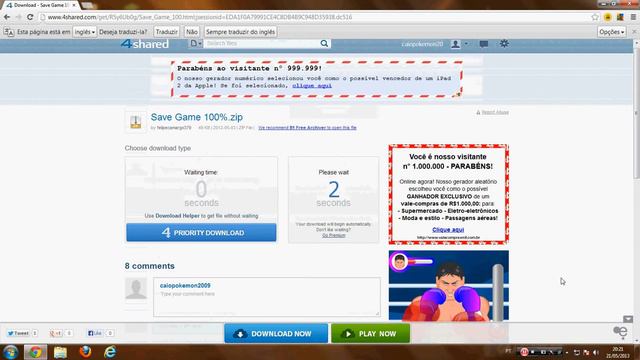Go back with the browser back arrow
Viewport: 640px width, 360px height.
7,17
